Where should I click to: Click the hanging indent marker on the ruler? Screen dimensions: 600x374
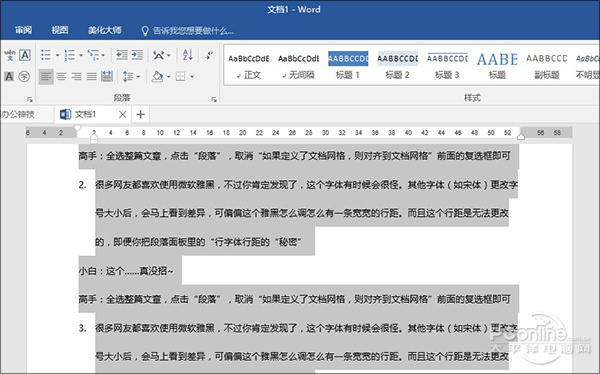(94, 137)
